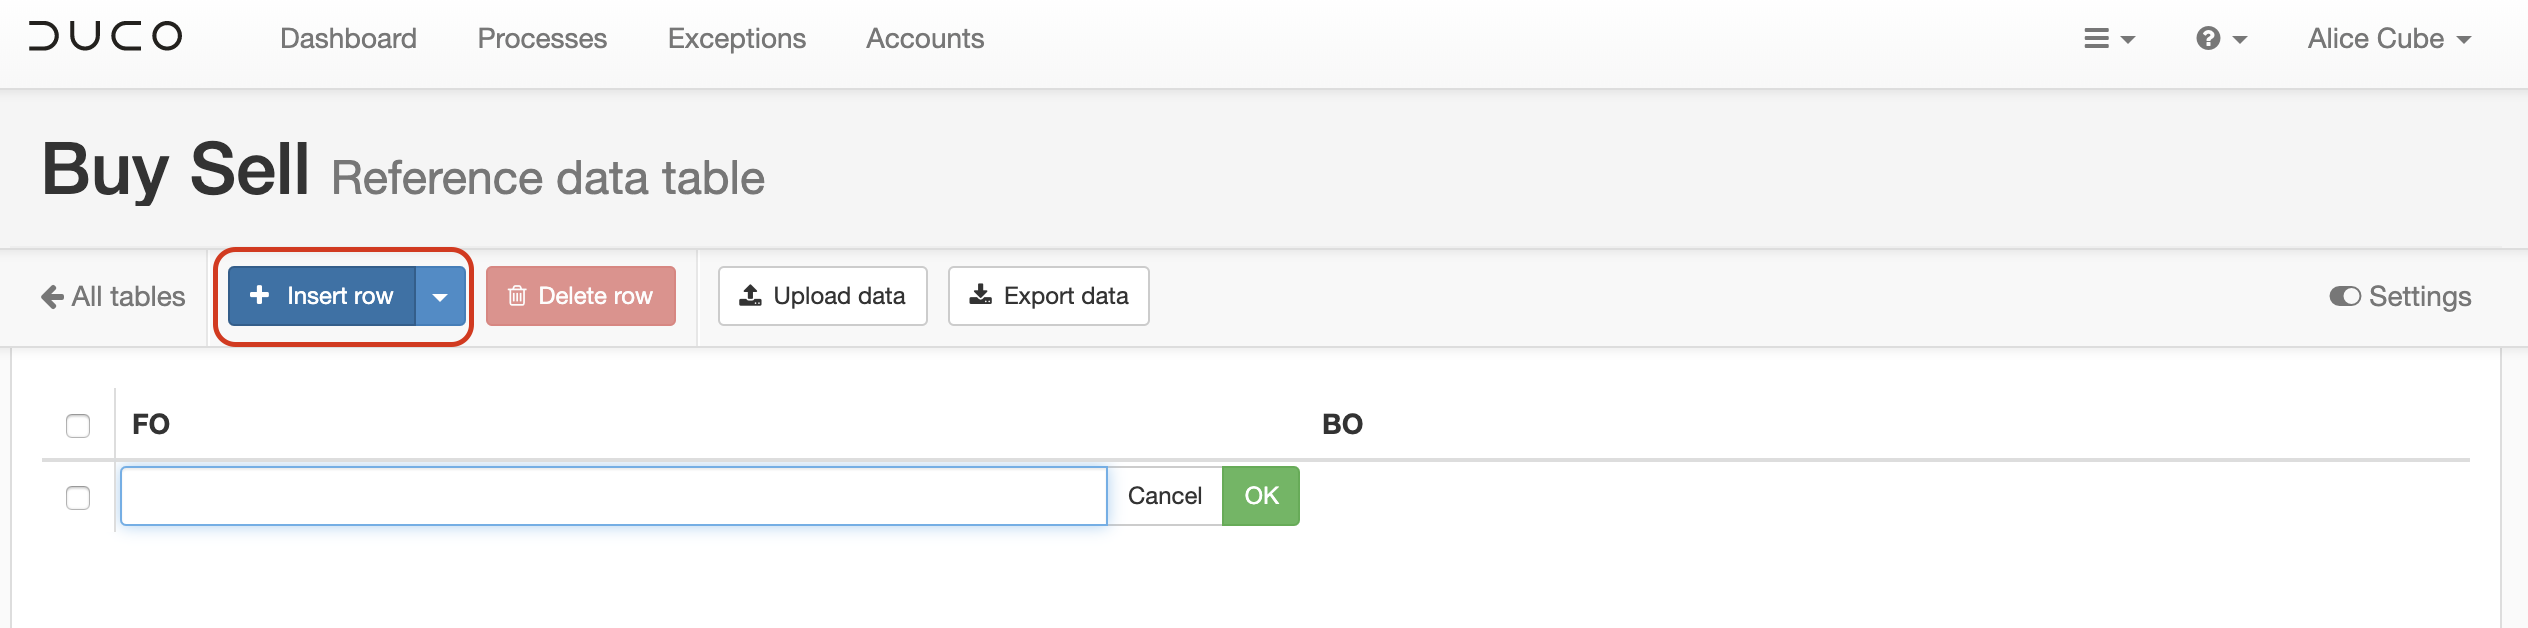Focus the FO cell text input

614,496
